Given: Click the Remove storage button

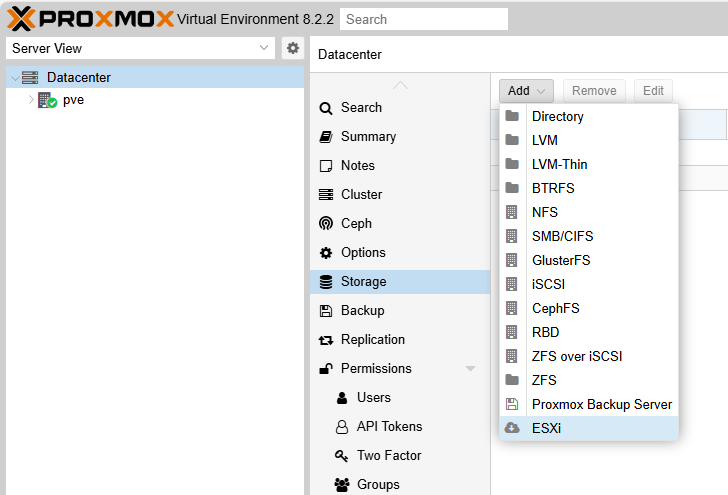Looking at the screenshot, I should (594, 91).
